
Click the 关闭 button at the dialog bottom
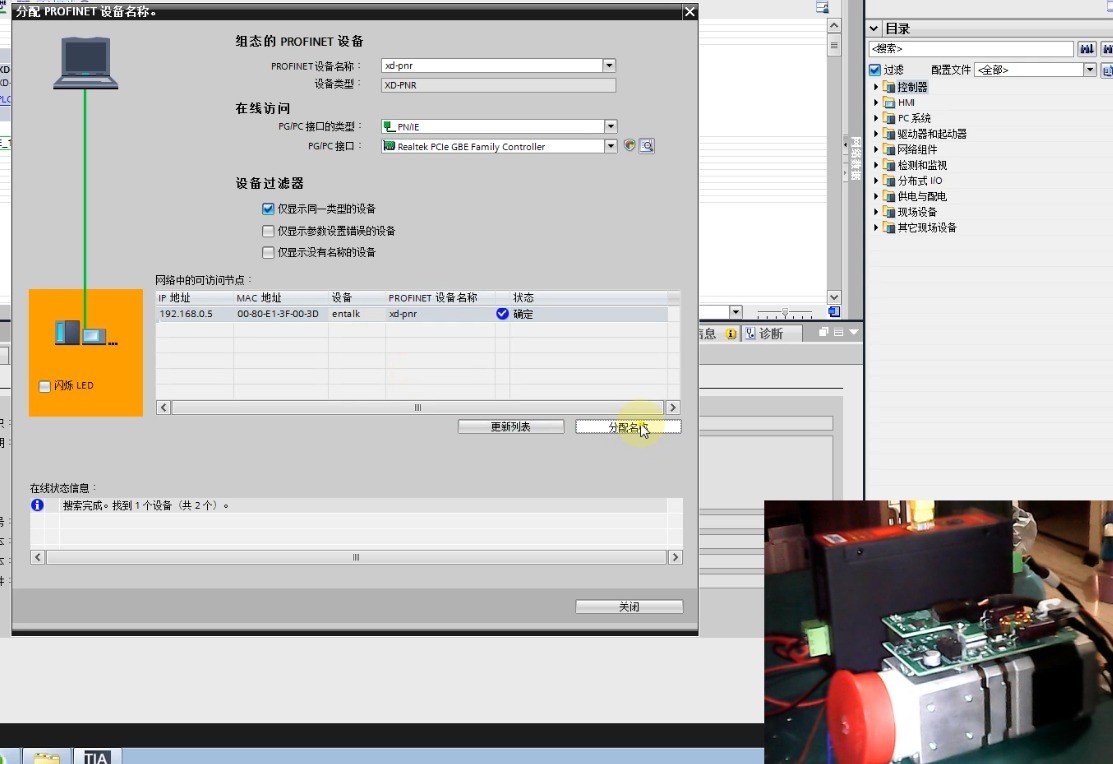[629, 606]
